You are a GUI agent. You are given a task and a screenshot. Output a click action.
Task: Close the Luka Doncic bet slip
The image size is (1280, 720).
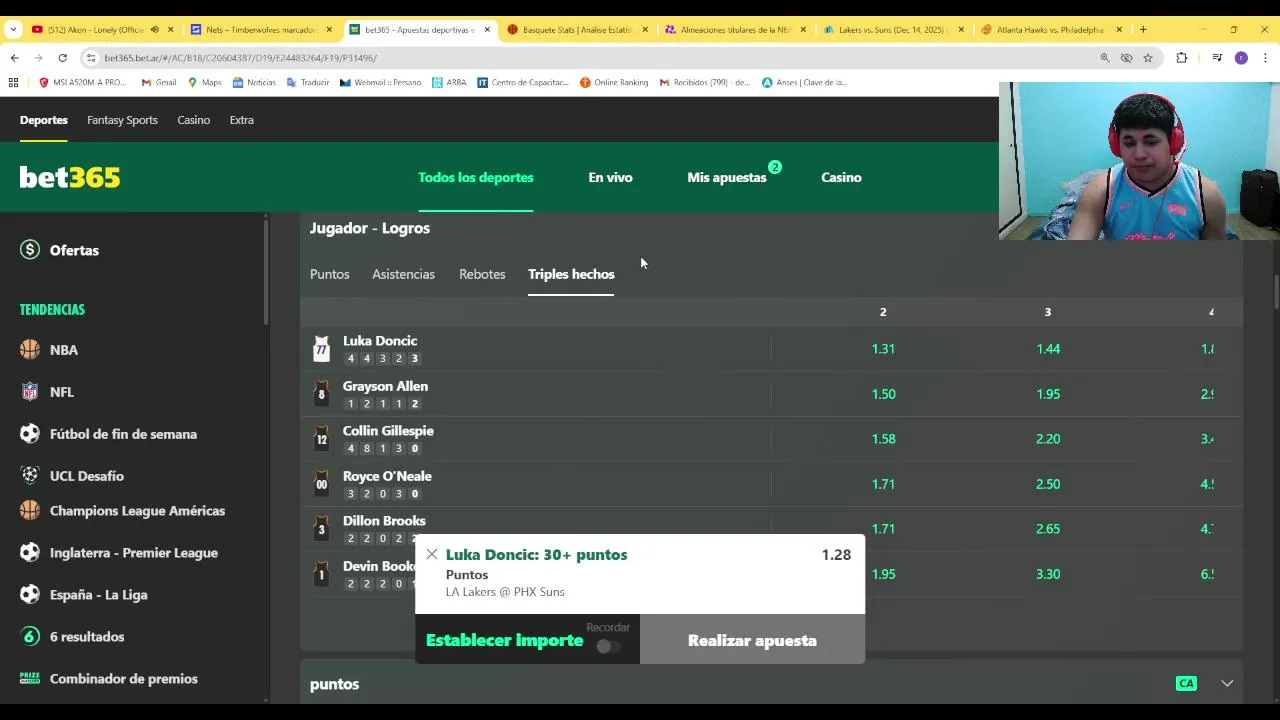(431, 554)
